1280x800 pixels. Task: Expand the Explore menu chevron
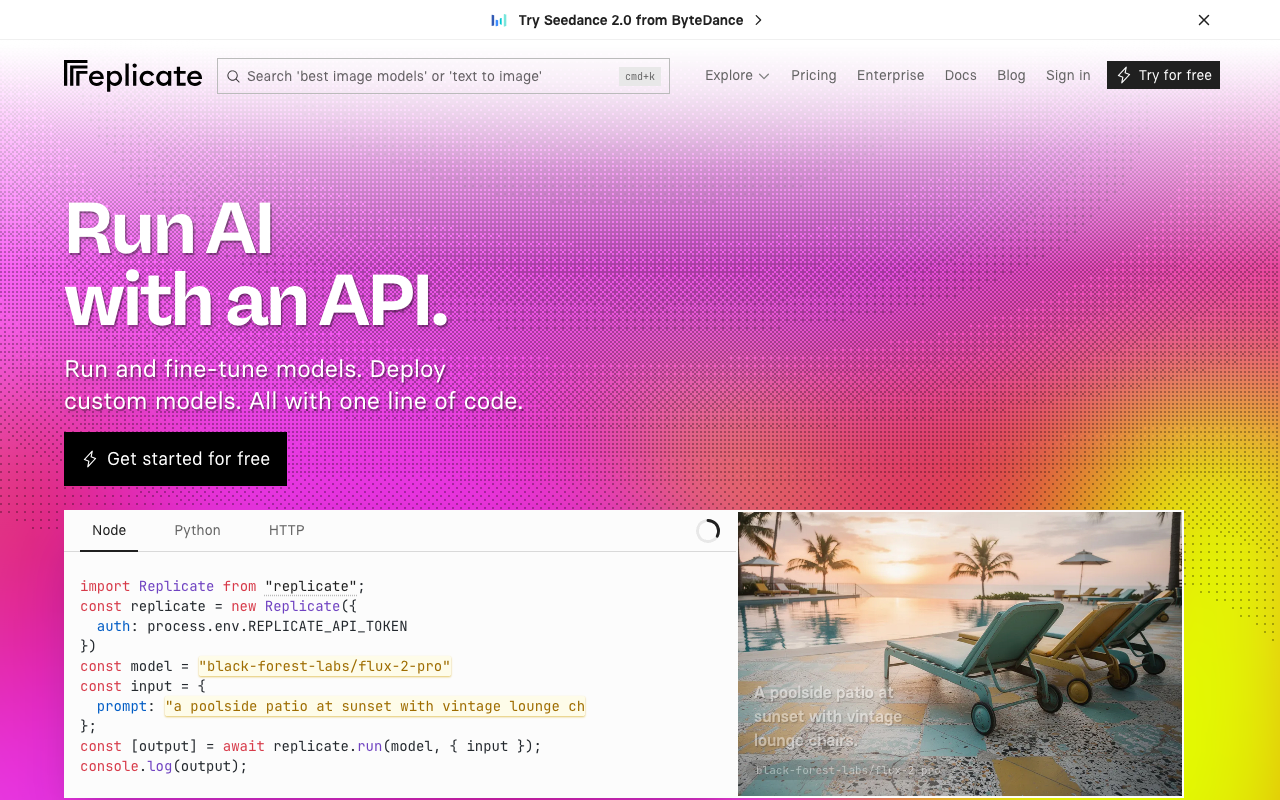click(x=764, y=76)
